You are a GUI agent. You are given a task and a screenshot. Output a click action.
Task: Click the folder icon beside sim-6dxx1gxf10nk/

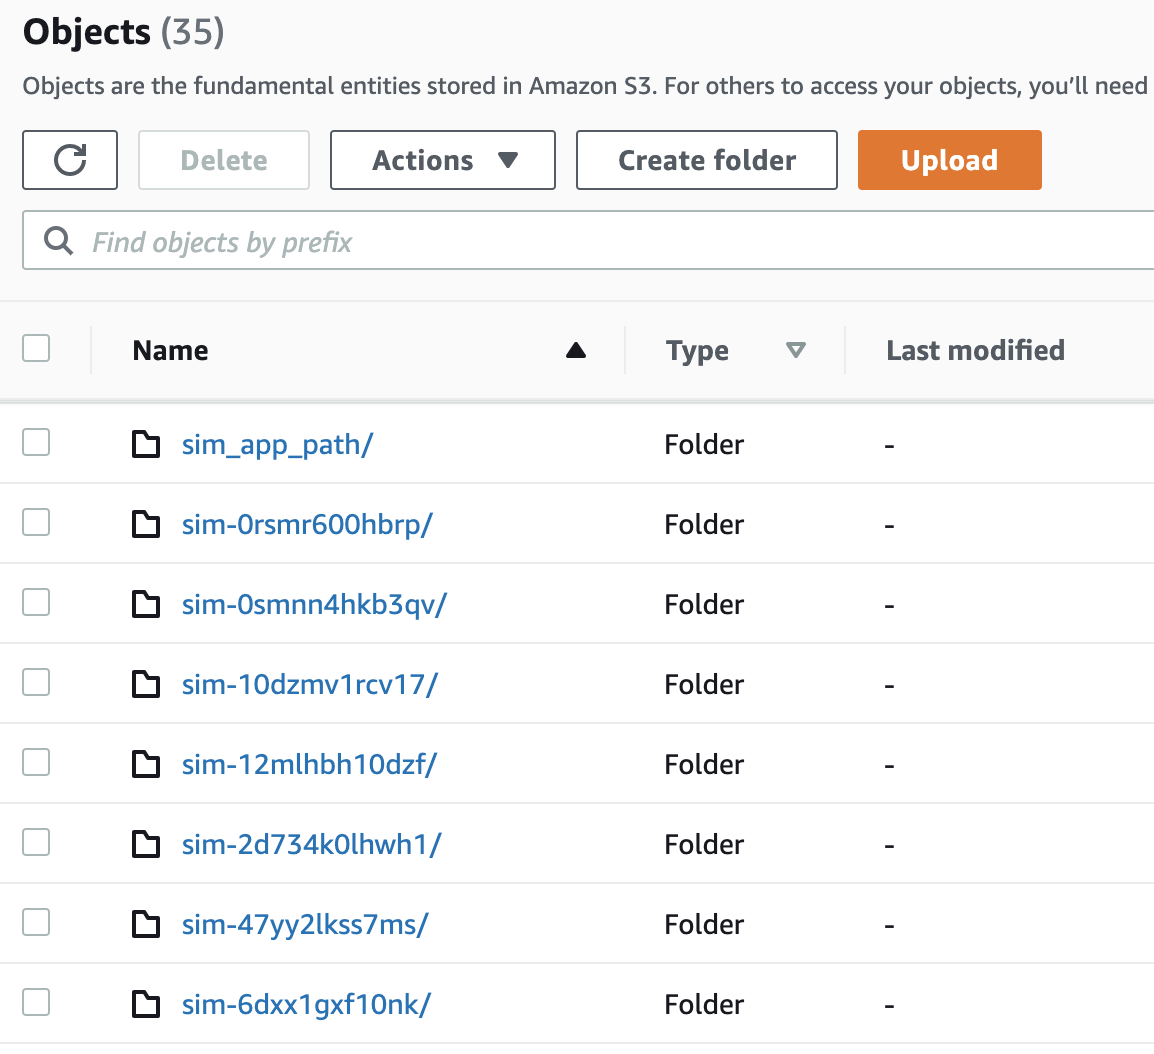click(147, 1004)
